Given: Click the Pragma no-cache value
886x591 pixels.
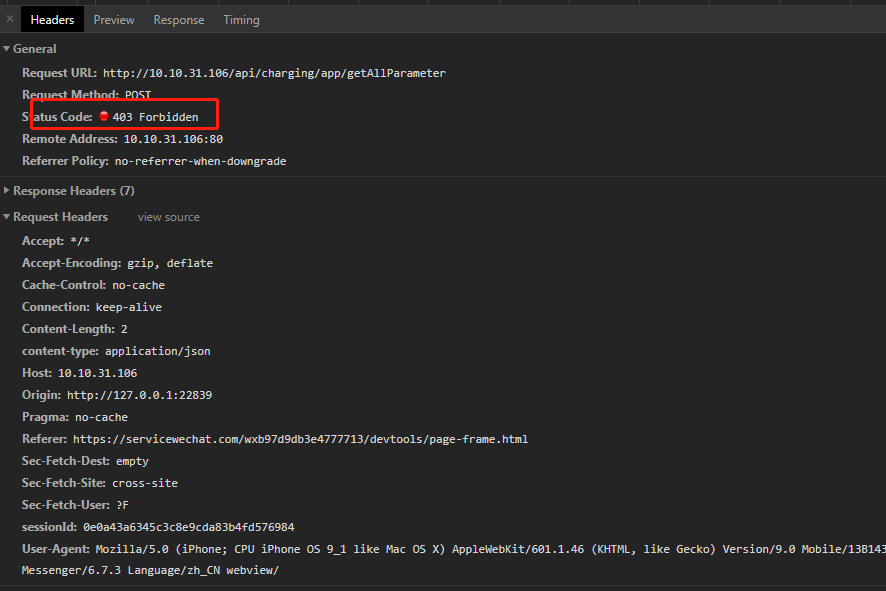Looking at the screenshot, I should click(x=101, y=418).
